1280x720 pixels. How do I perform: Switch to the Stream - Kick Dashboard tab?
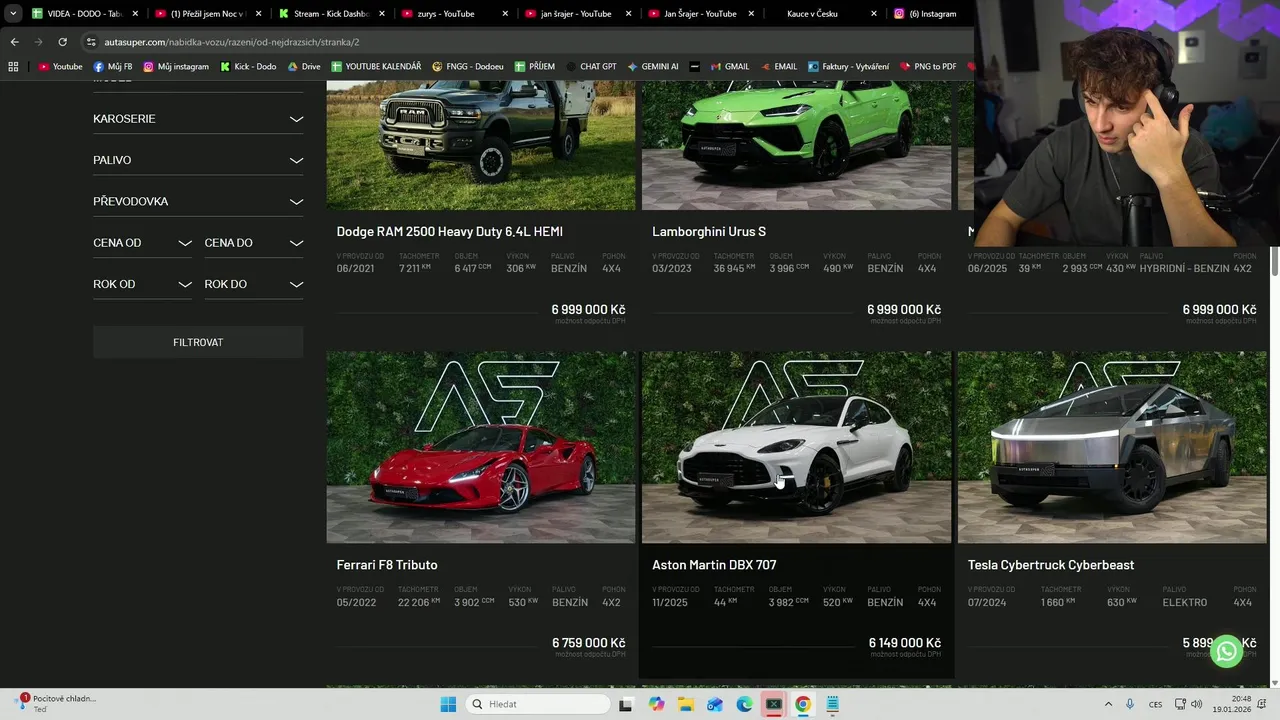[331, 14]
